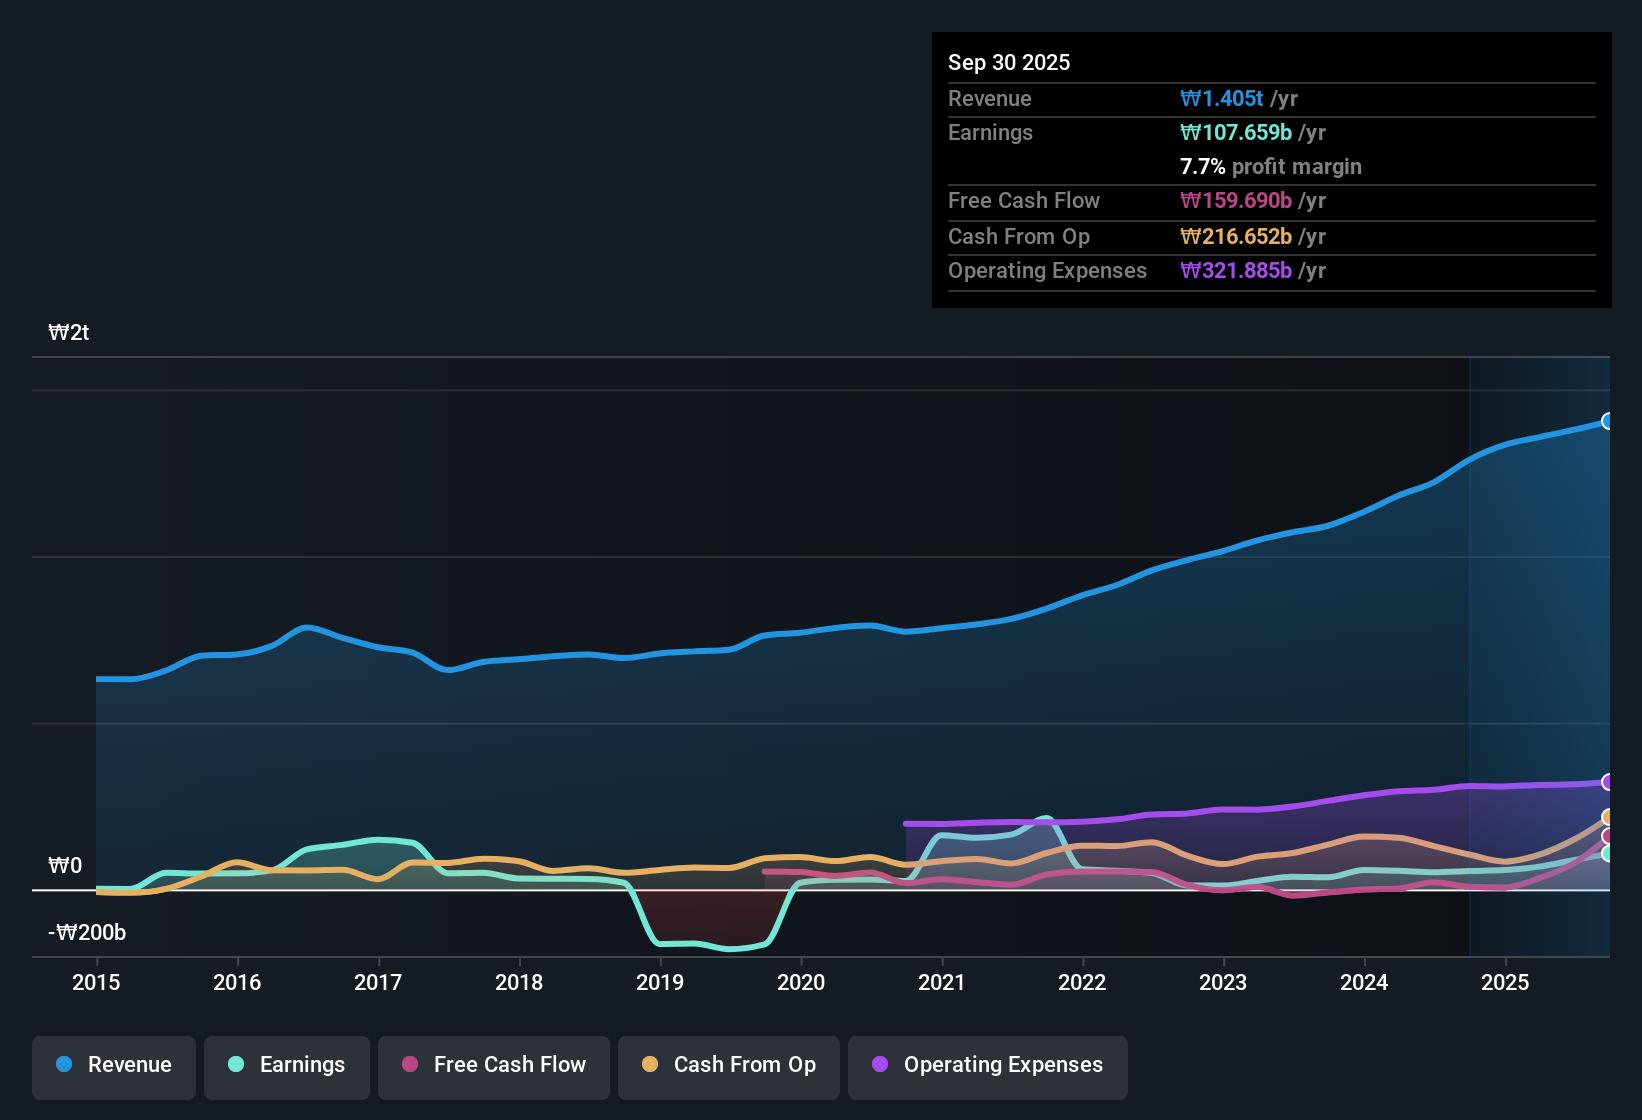Click the teal Earnings legend dot
The width and height of the screenshot is (1642, 1120).
[x=236, y=1065]
